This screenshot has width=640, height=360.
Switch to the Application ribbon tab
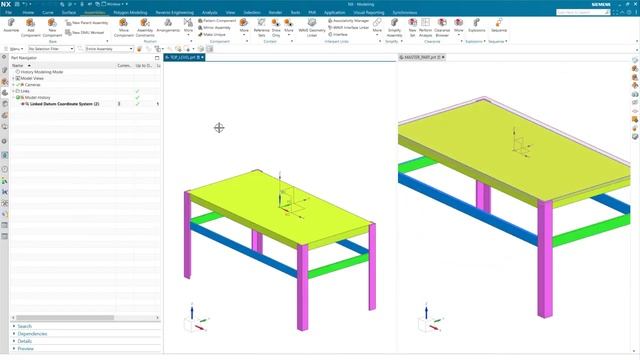coord(335,13)
